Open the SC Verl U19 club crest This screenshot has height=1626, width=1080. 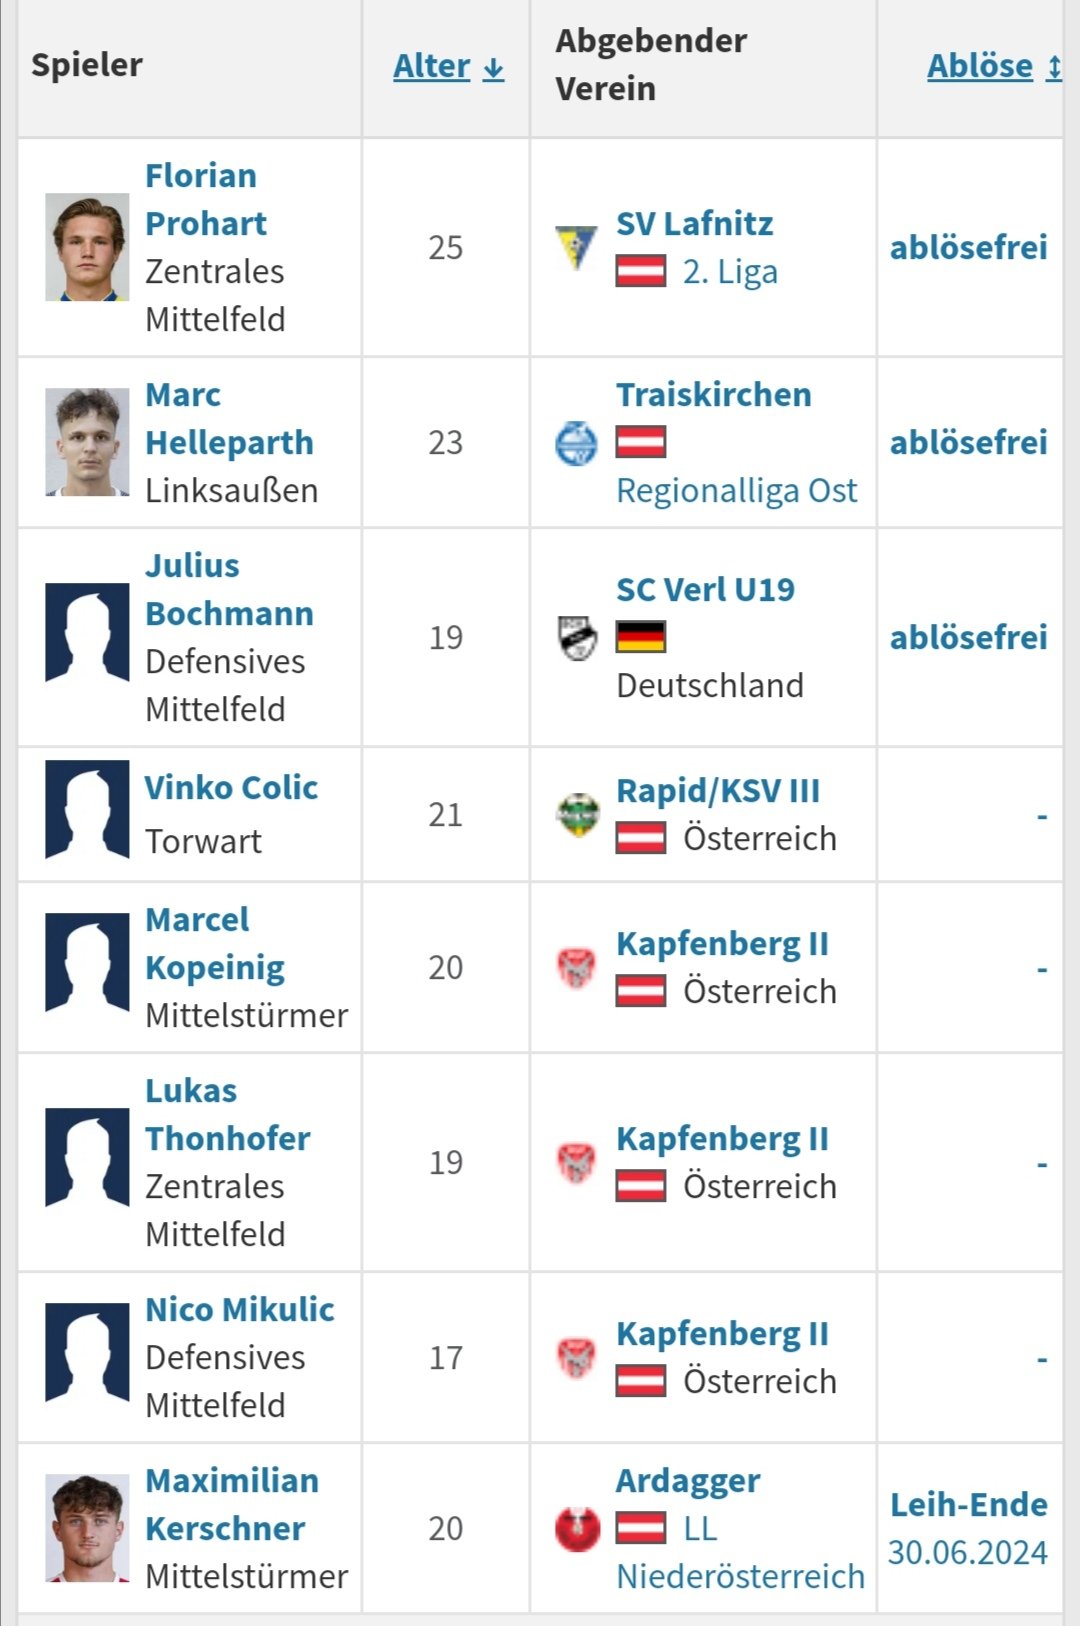(x=576, y=638)
